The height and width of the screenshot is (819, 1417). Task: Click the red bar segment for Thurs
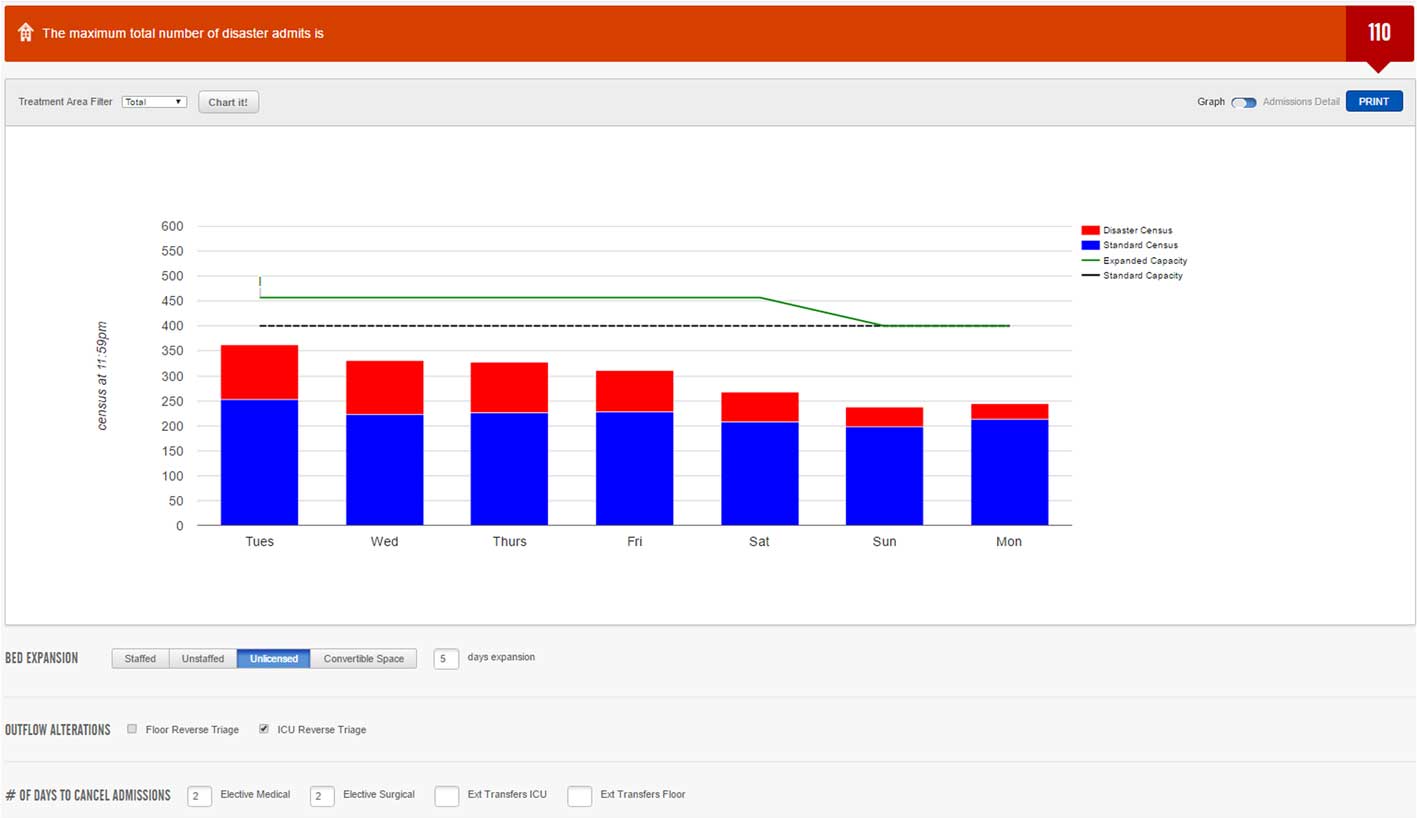pyautogui.click(x=509, y=387)
